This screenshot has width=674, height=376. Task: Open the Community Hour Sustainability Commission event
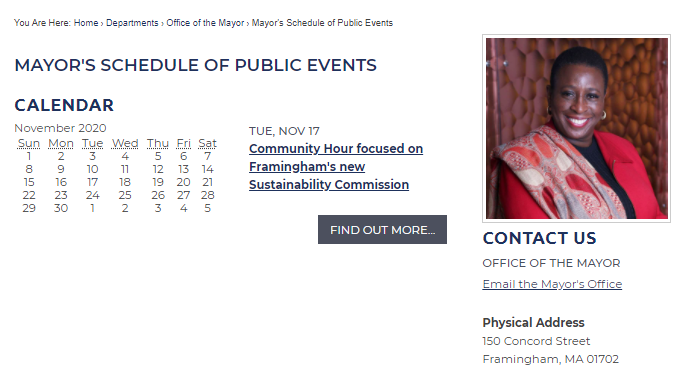[336, 166]
